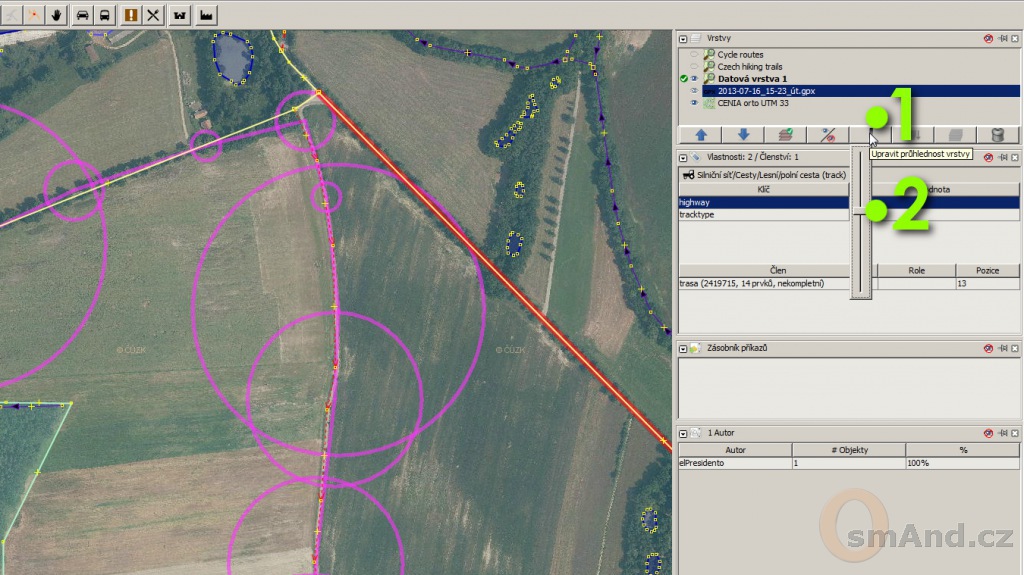Click the show/hide layer eye button
Viewport: 1024px width, 575px height.
828,135
